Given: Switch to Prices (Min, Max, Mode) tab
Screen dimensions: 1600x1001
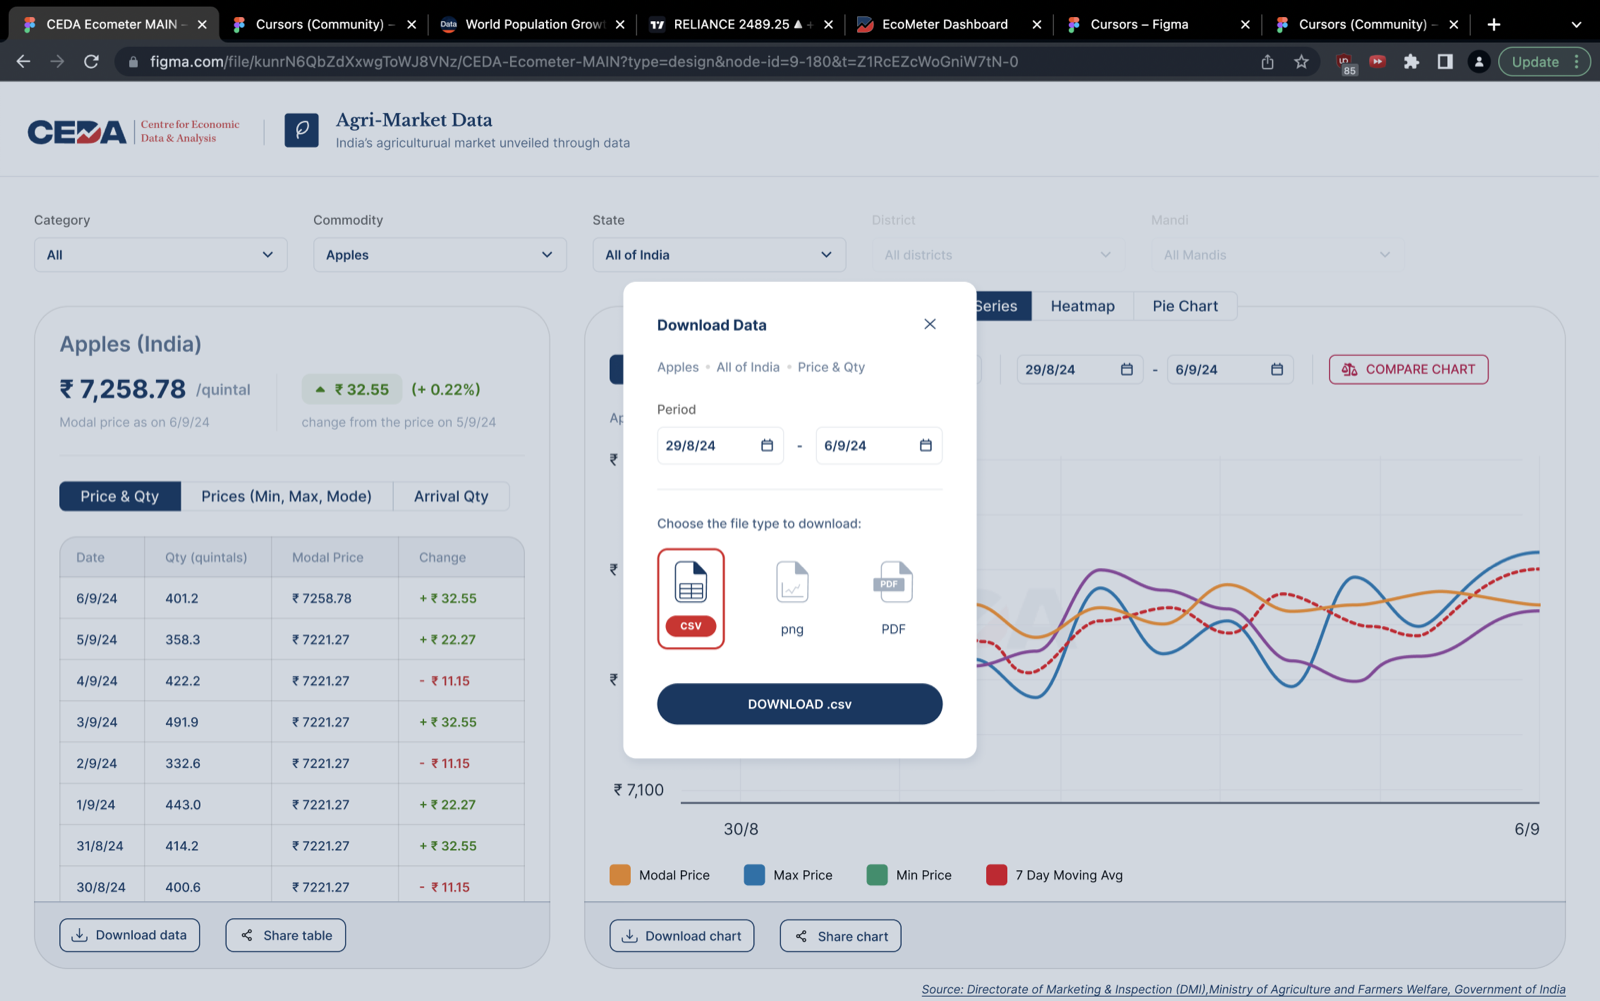Looking at the screenshot, I should coord(286,496).
